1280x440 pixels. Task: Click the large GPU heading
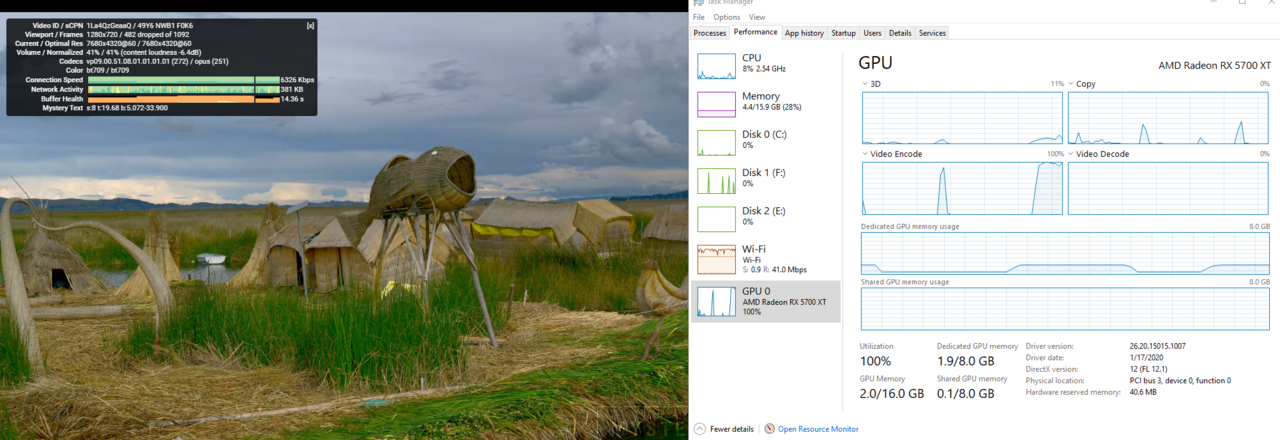[x=875, y=62]
